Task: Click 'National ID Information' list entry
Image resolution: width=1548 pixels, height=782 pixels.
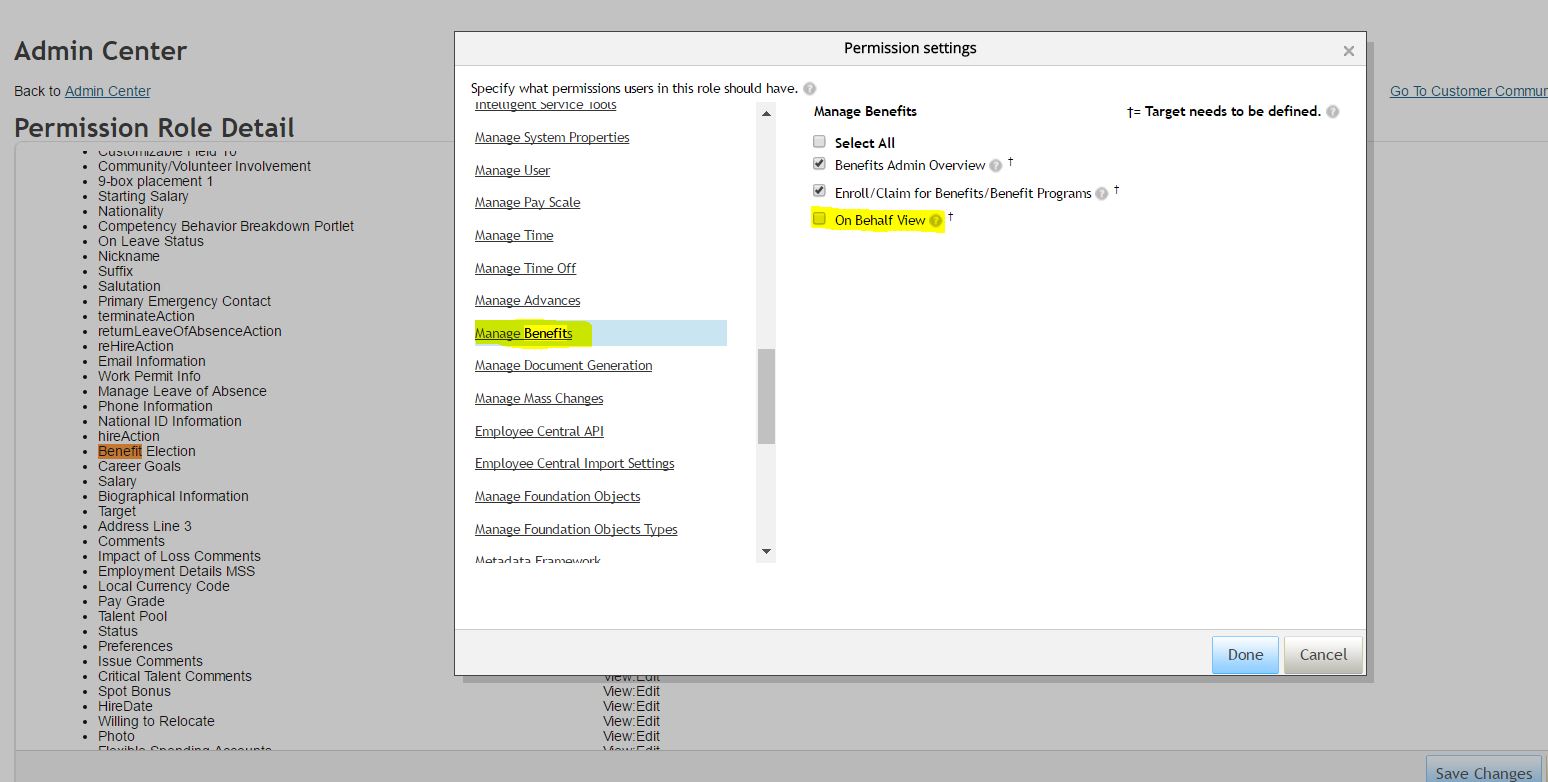Action: pyautogui.click(x=170, y=421)
